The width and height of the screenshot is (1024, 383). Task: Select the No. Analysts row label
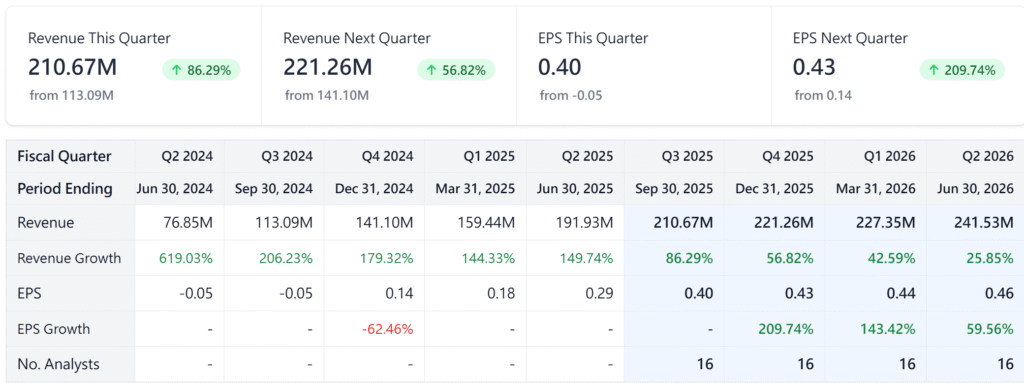(59, 364)
